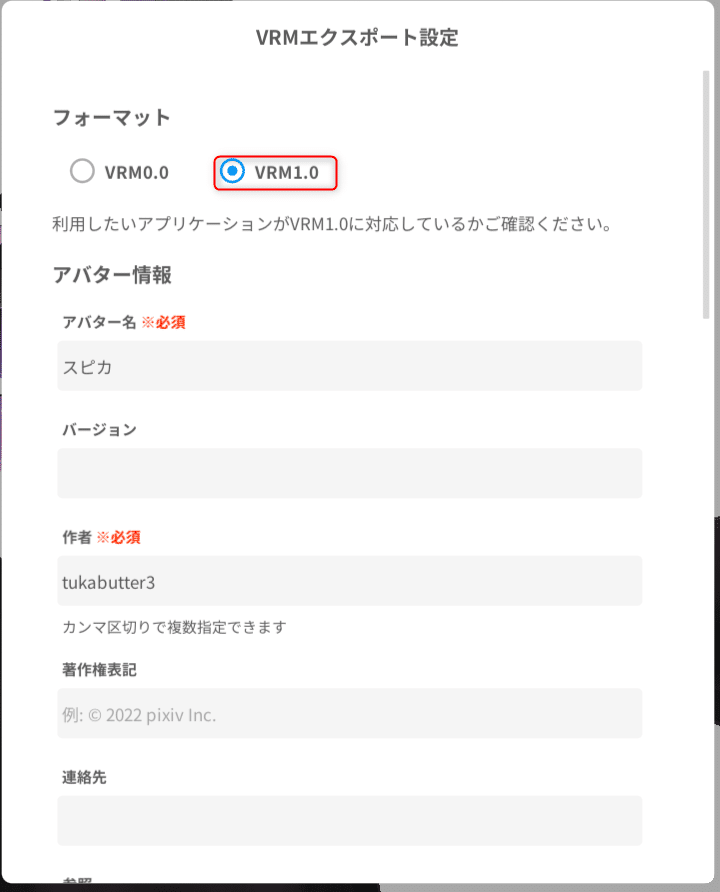Select the VRM0.0 format radio button

click(82, 172)
